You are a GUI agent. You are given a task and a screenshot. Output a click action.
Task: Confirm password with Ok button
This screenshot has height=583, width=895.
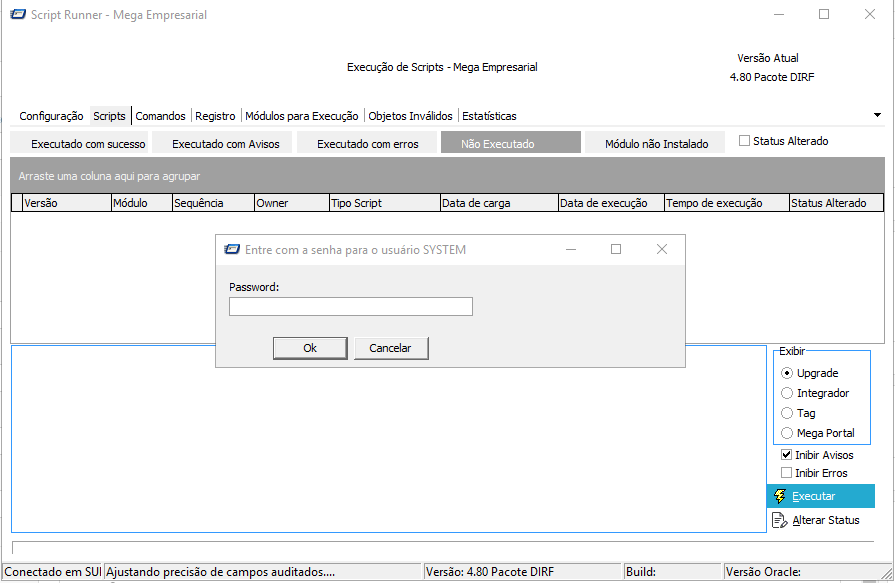click(x=310, y=348)
